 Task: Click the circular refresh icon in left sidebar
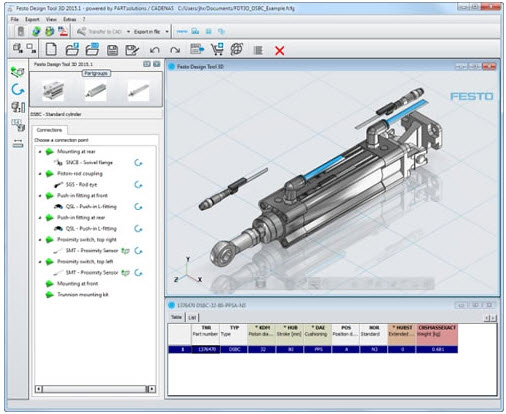18,89
